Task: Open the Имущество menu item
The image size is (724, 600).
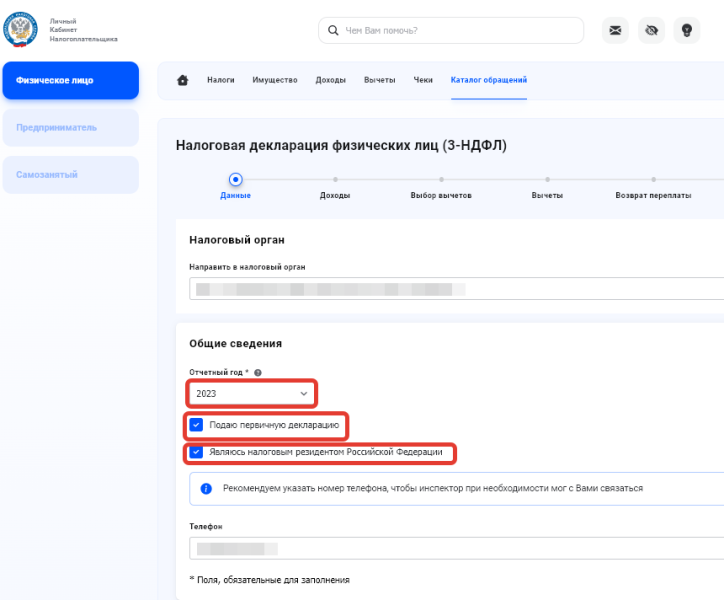Action: (275, 80)
